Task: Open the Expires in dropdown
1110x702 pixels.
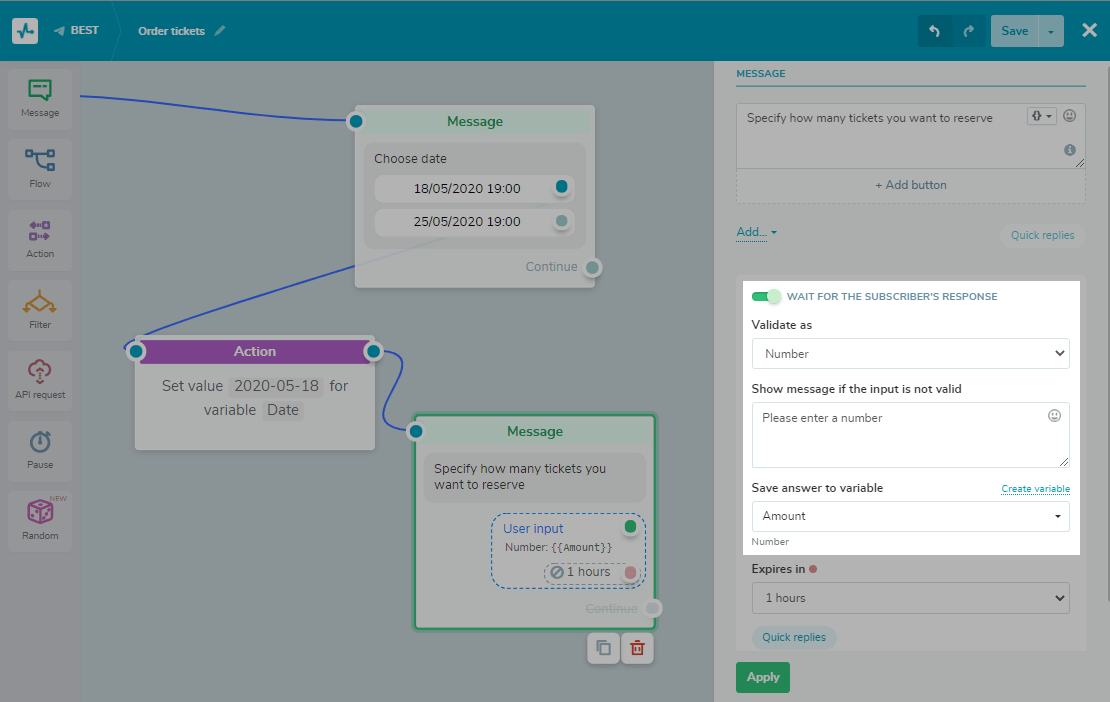Action: 910,598
